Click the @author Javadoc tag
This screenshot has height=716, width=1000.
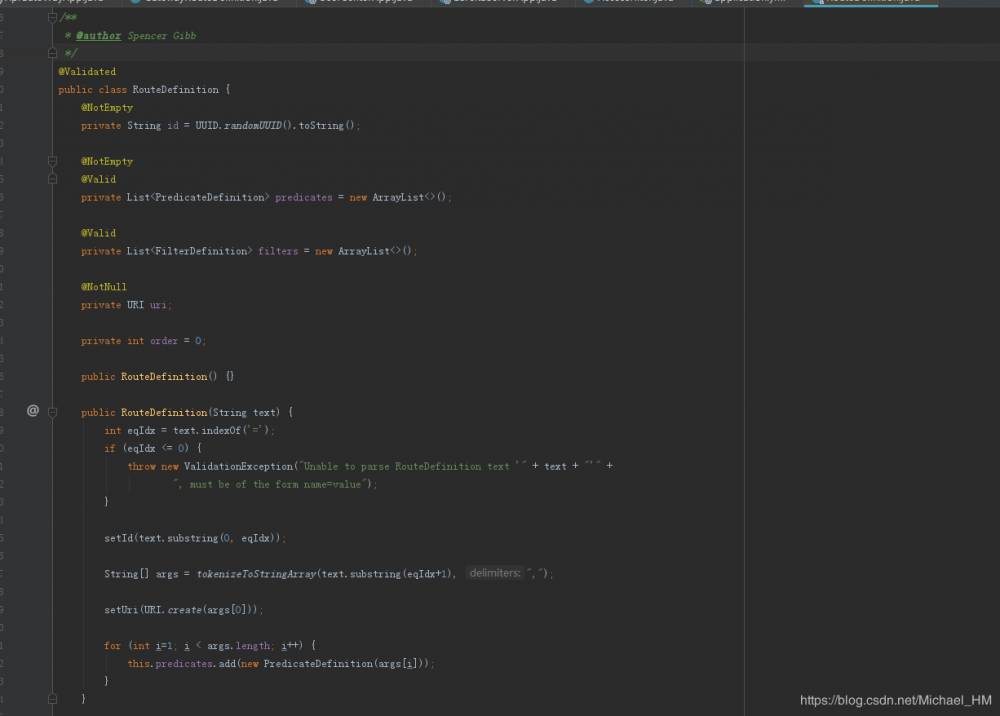(x=98, y=36)
